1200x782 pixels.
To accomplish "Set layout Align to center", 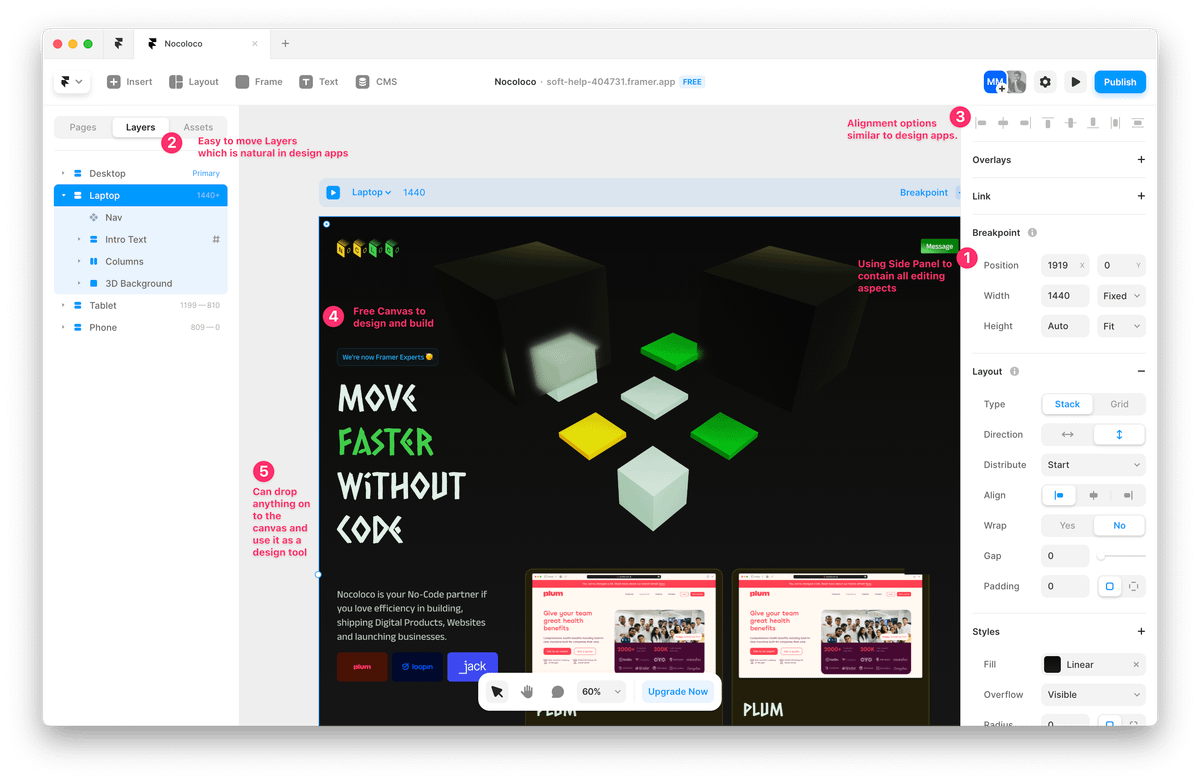I will 1093,495.
